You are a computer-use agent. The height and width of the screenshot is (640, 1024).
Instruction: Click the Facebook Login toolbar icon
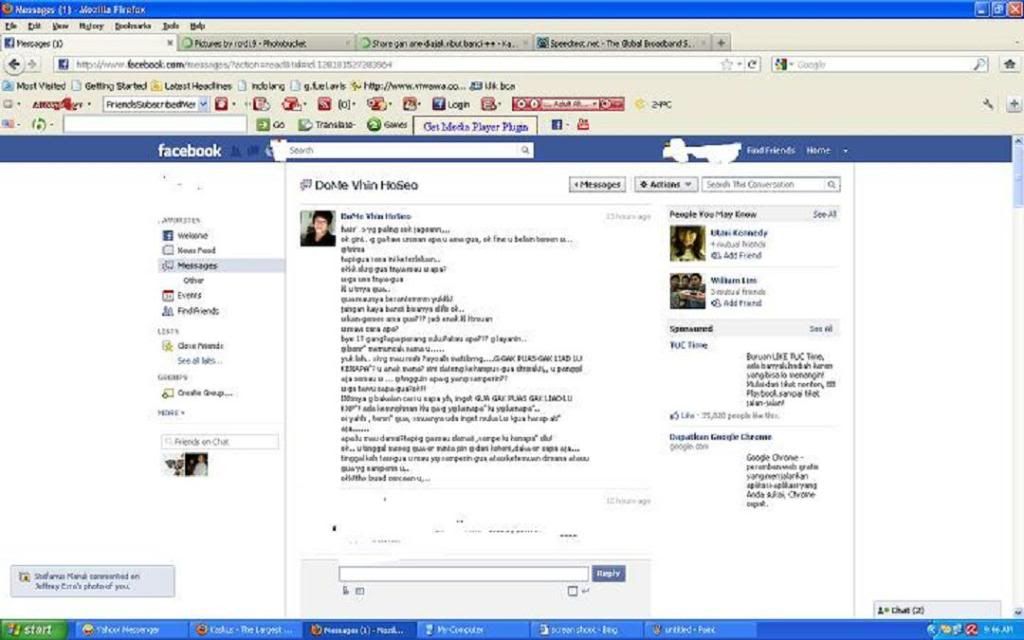(x=451, y=104)
